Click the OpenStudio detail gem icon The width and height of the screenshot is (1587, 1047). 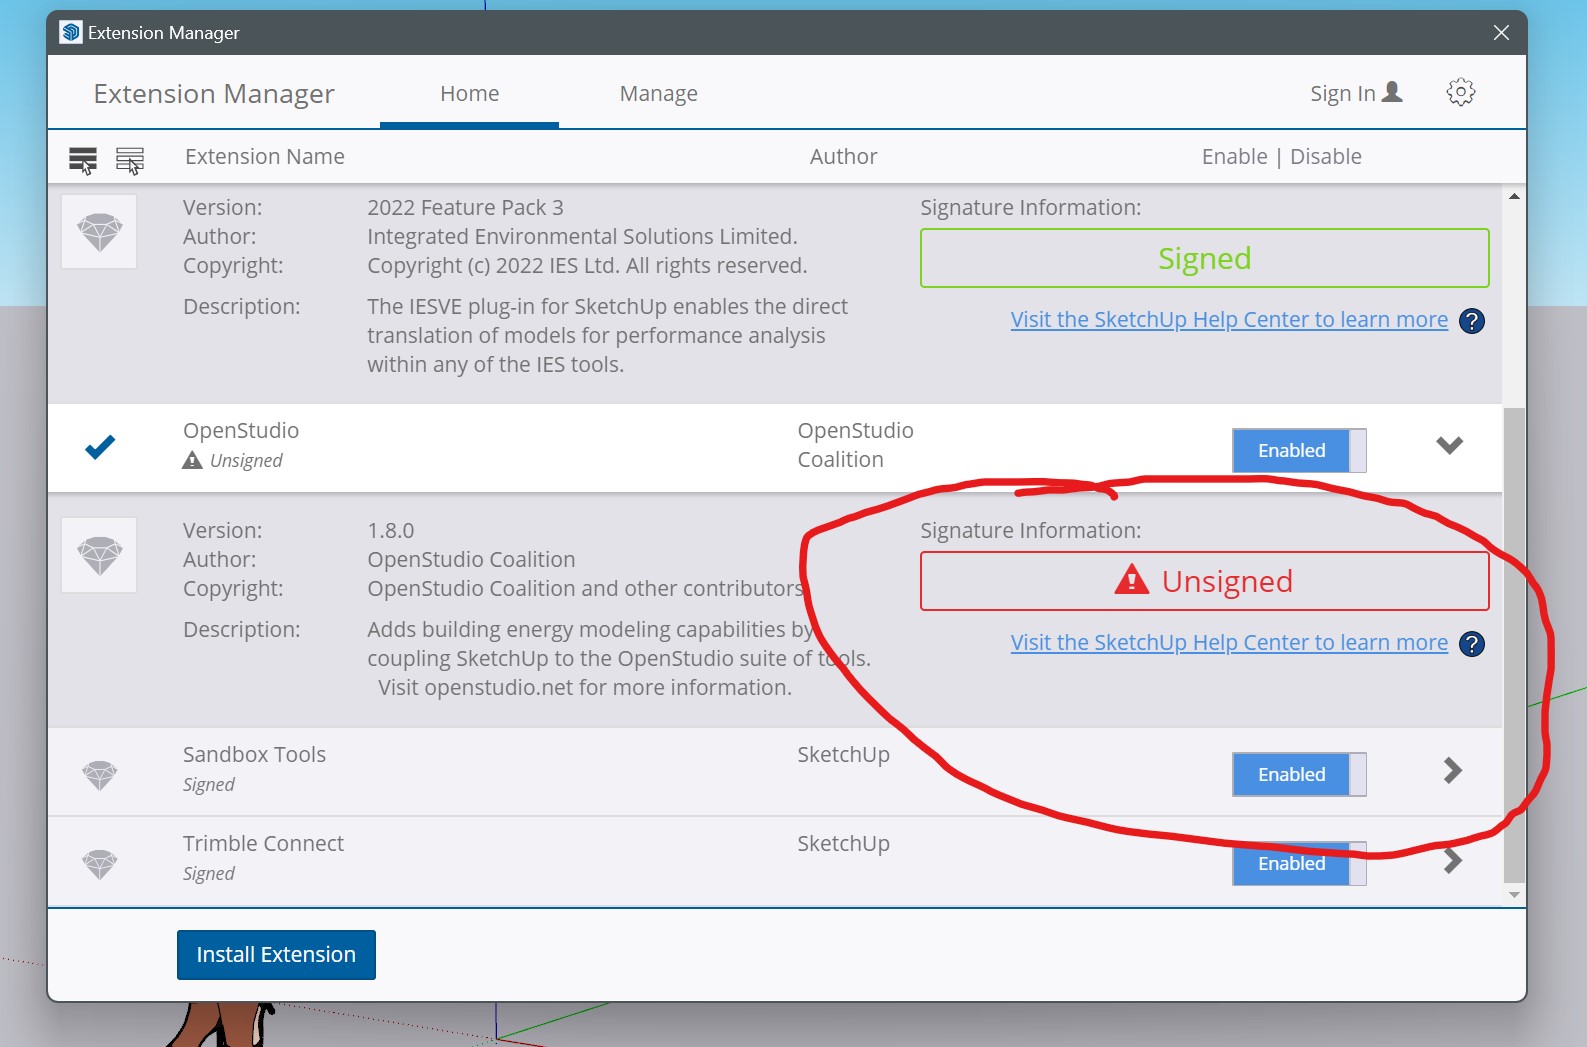point(99,555)
